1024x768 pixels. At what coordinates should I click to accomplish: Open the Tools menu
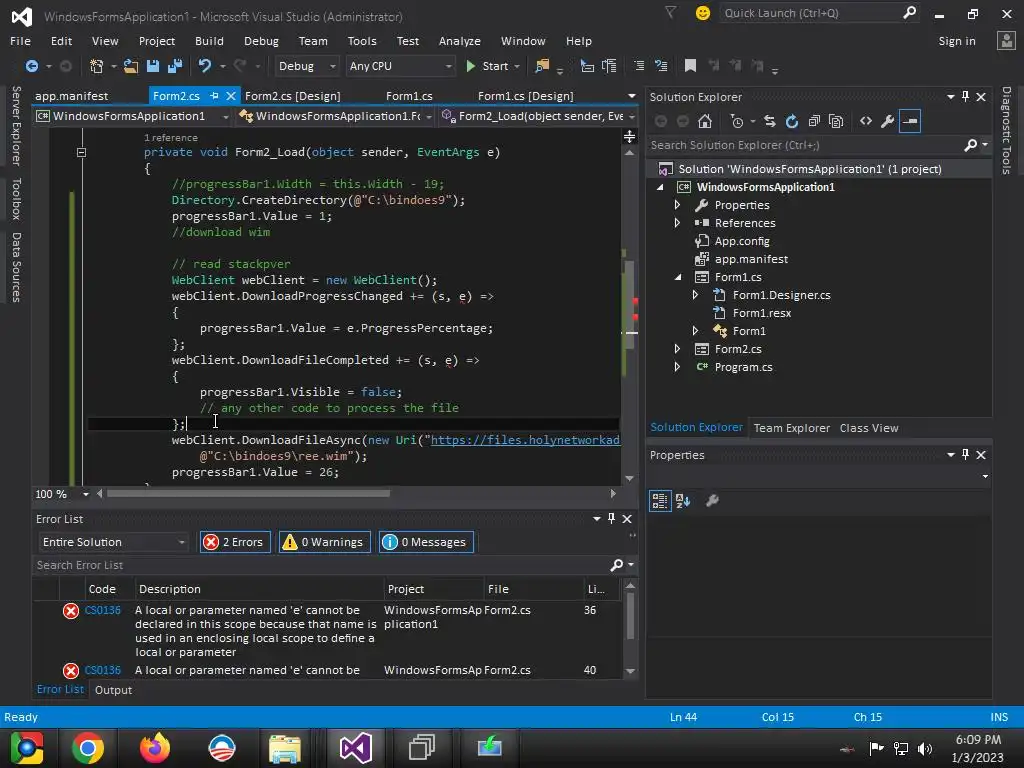click(x=362, y=41)
